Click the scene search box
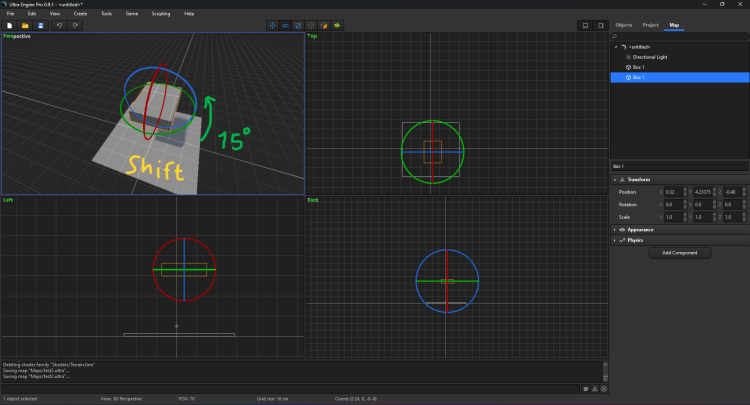This screenshot has height=405, width=750. coord(680,36)
